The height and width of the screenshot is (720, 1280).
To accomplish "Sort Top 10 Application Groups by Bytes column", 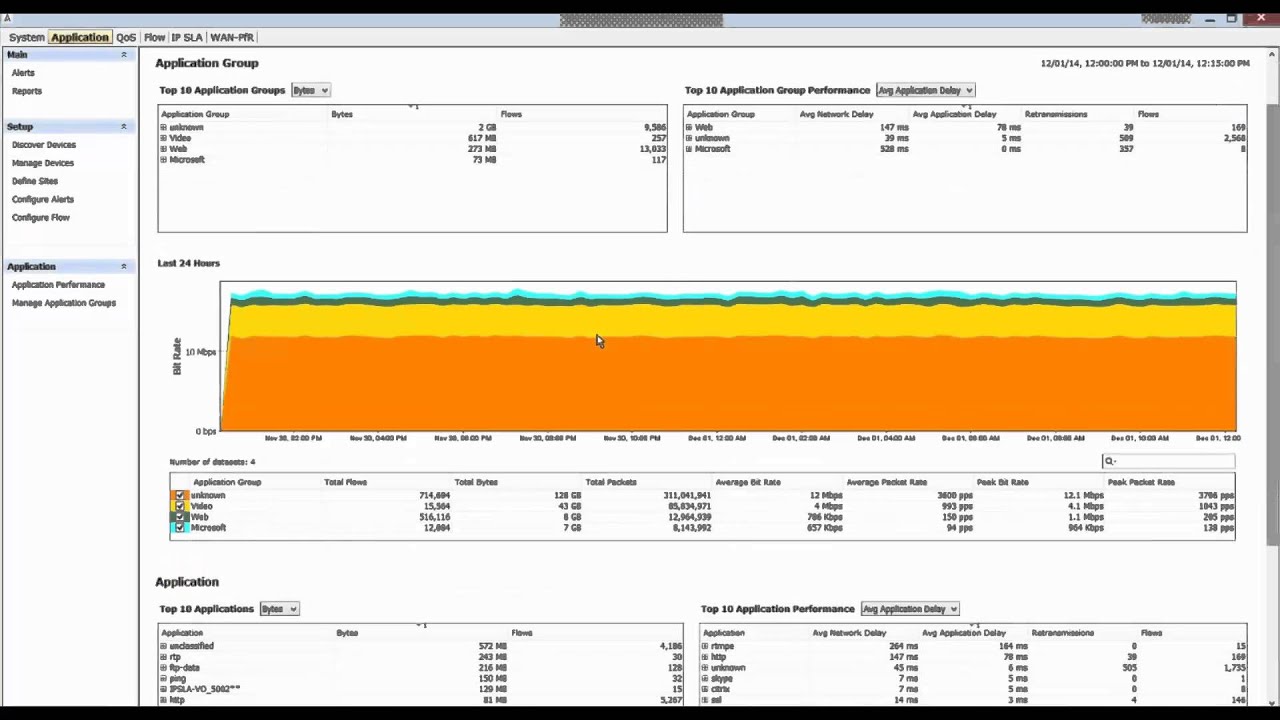I will (342, 114).
